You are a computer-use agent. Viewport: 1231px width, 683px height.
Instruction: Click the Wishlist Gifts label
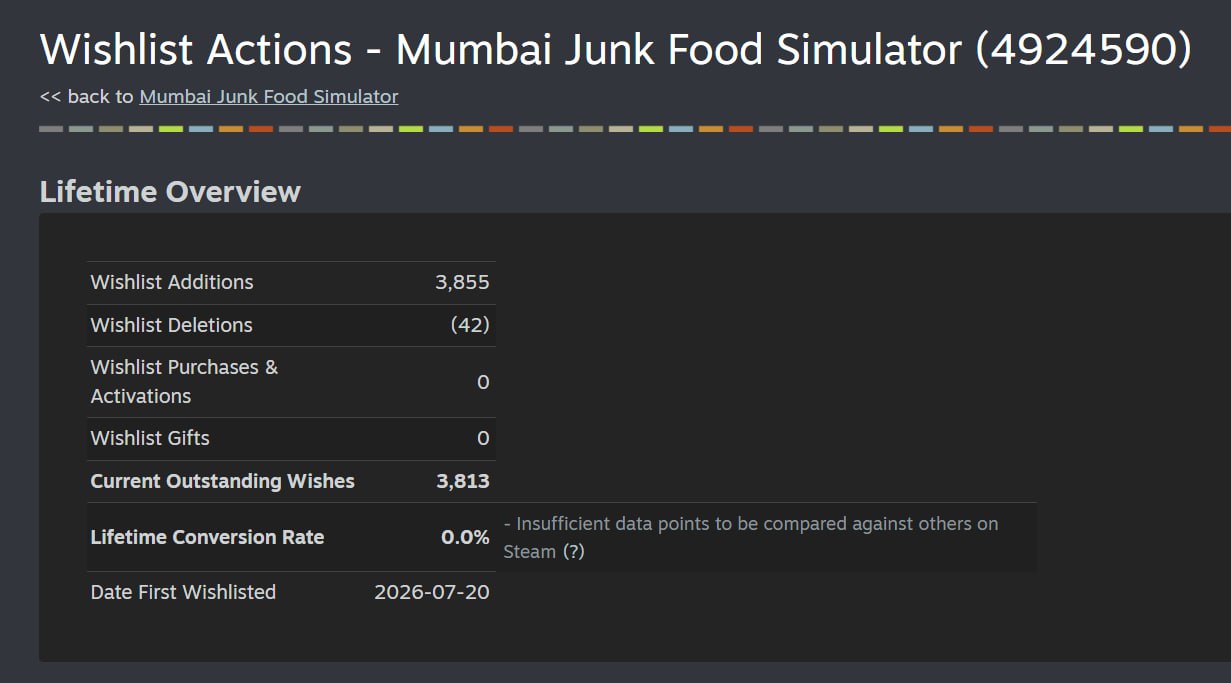click(150, 438)
